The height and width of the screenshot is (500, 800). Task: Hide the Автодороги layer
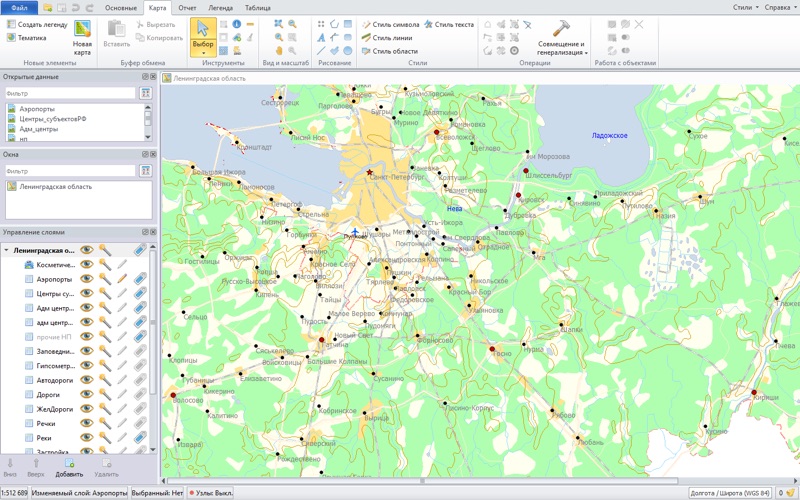click(x=87, y=380)
